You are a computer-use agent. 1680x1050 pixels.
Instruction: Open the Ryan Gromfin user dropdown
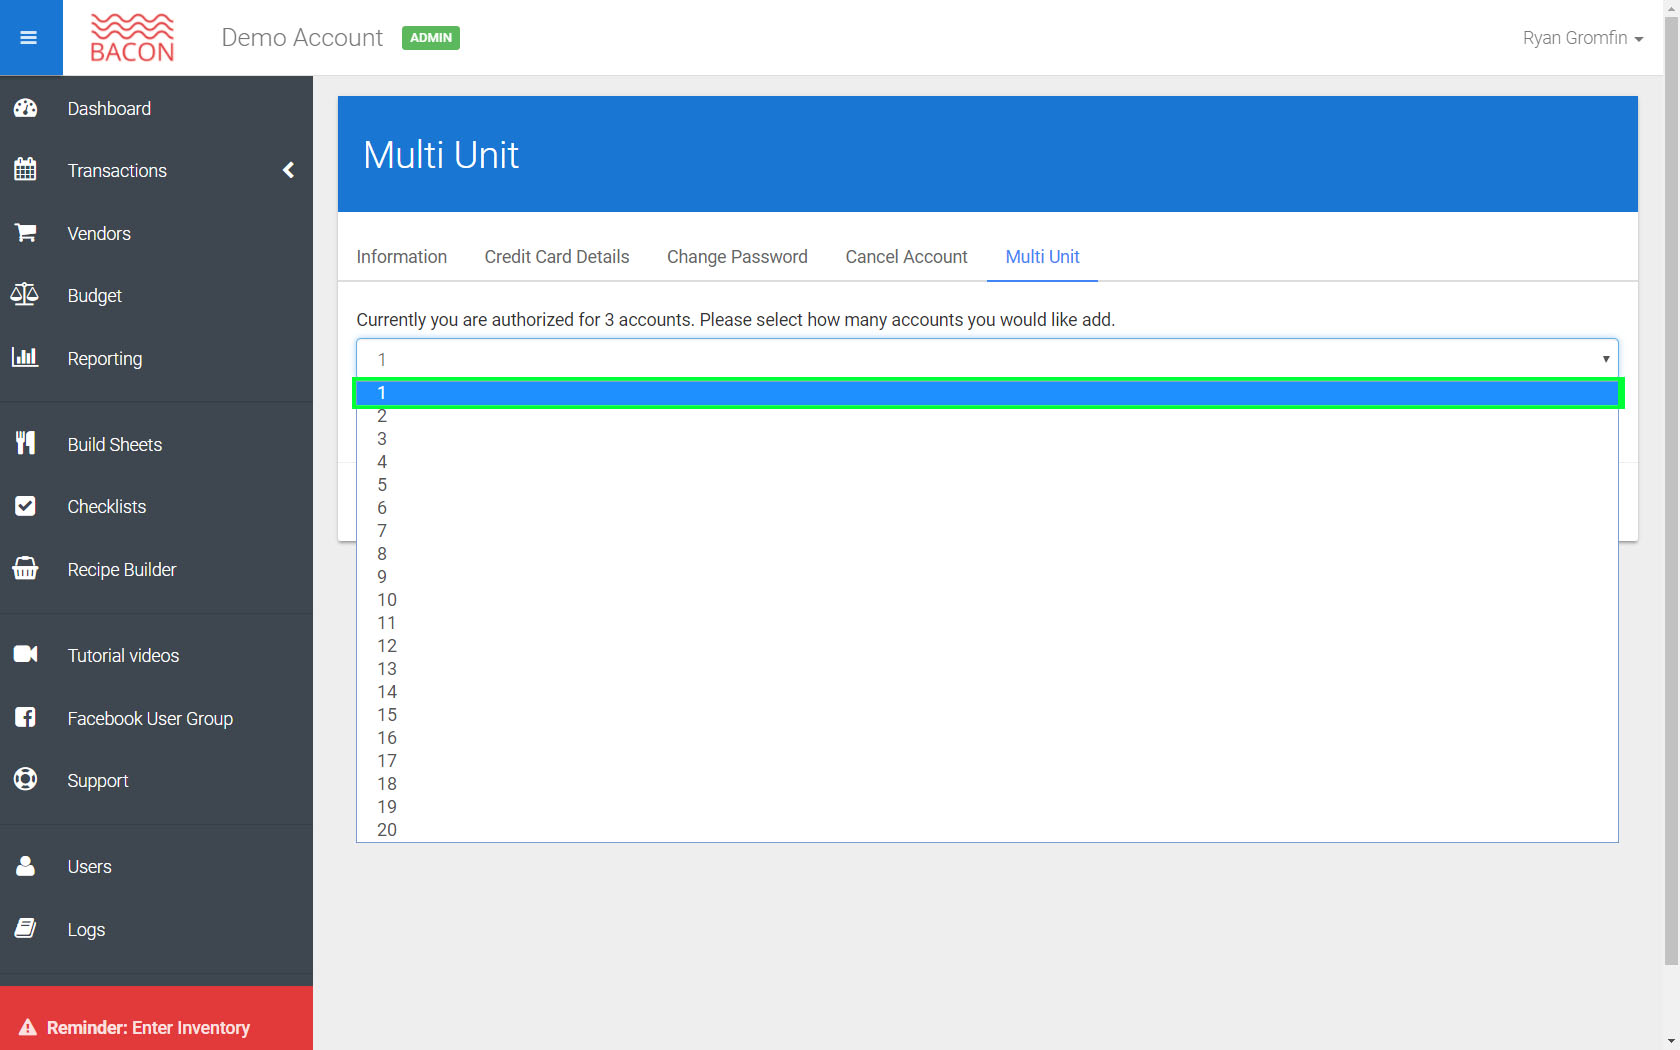1583,38
